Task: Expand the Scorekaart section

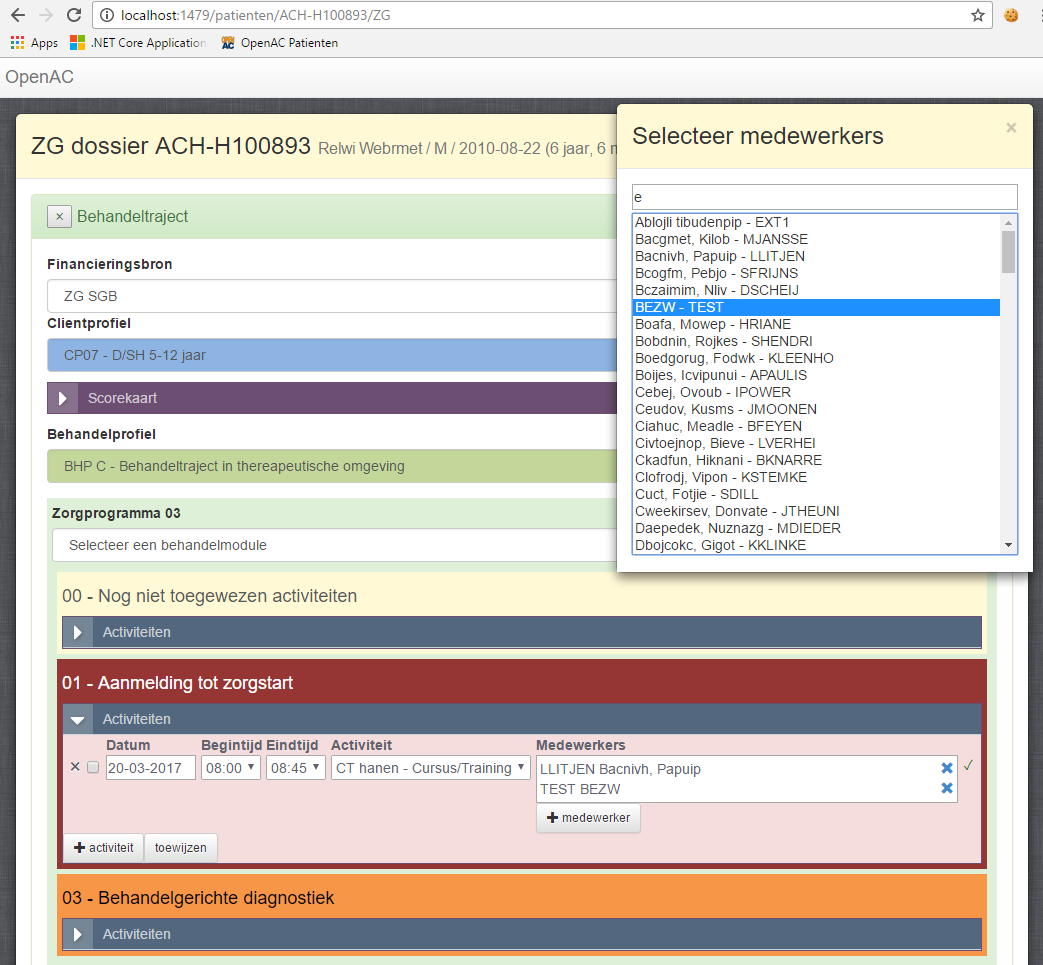Action: click(x=62, y=398)
